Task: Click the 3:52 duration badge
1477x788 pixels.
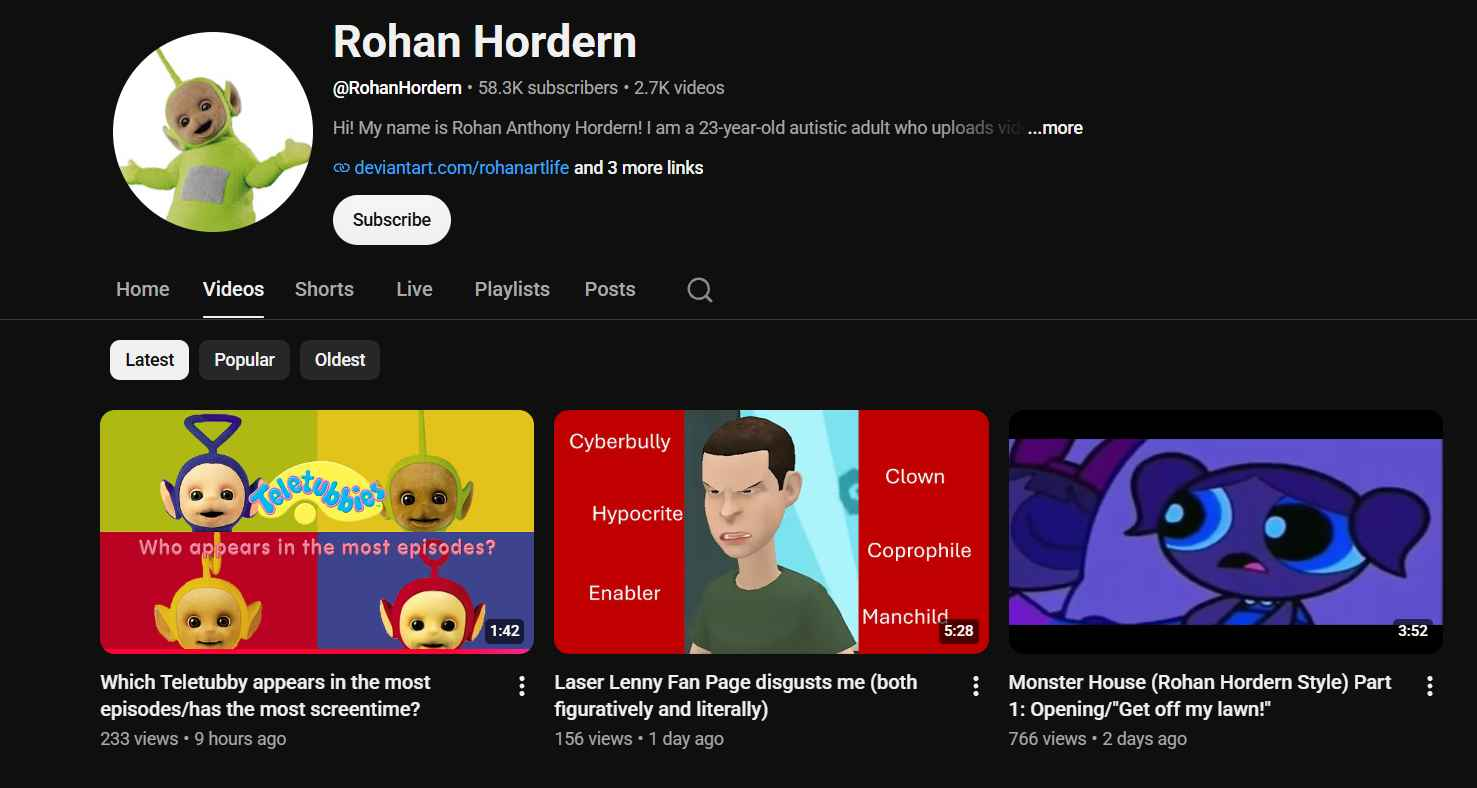Action: (x=1413, y=631)
